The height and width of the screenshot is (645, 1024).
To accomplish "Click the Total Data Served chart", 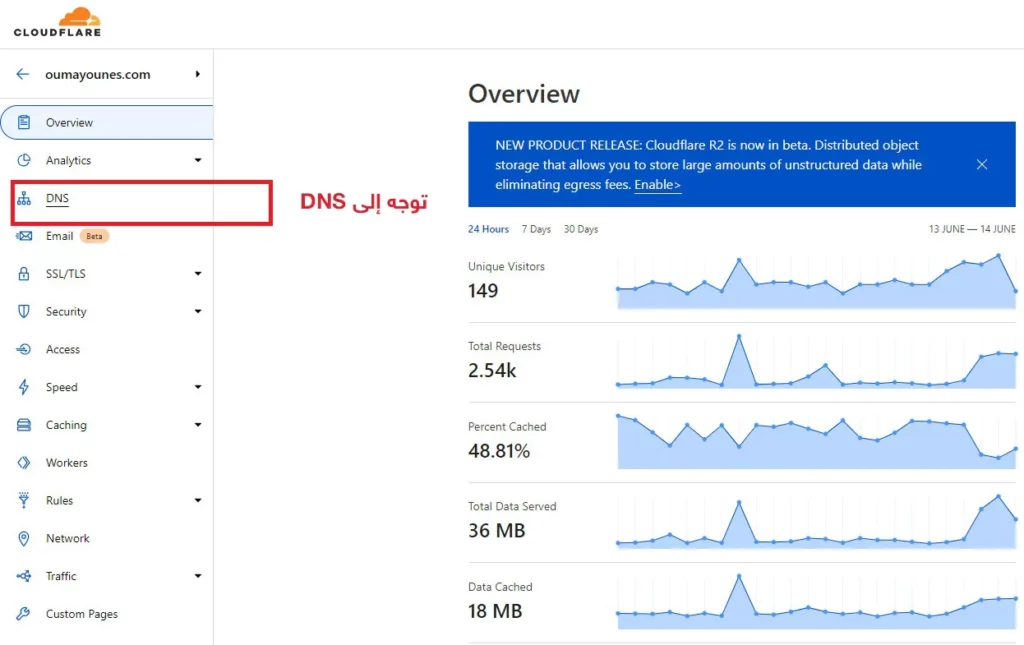I will click(x=816, y=522).
